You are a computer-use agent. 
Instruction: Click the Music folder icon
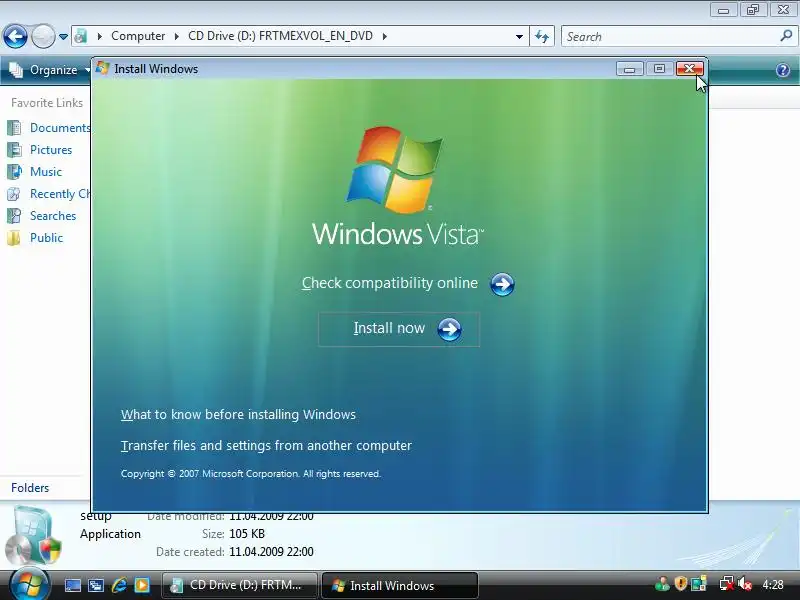[14, 171]
